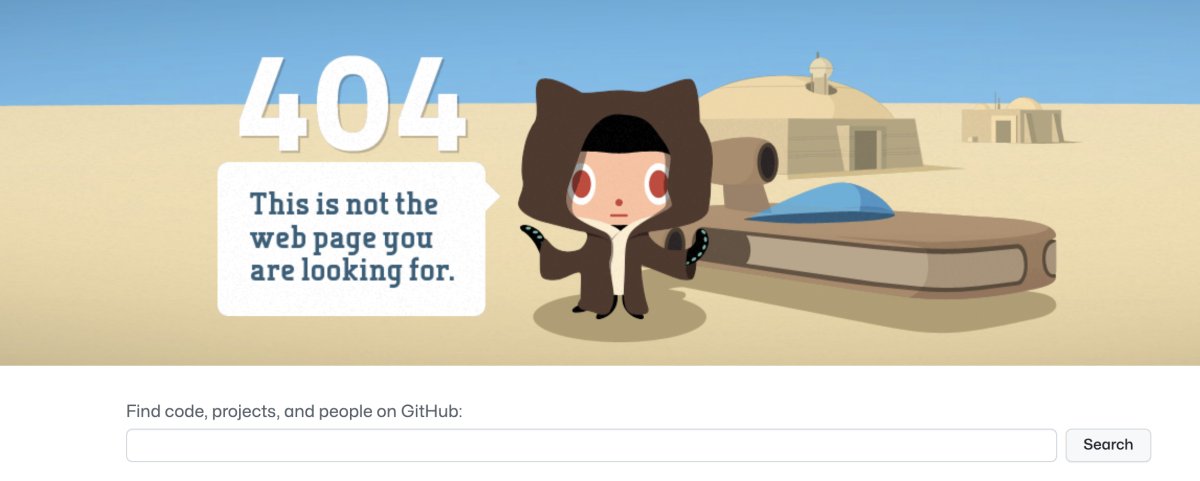Focus the GitHub search input field
Image resolution: width=1200 pixels, height=481 pixels.
(591, 445)
